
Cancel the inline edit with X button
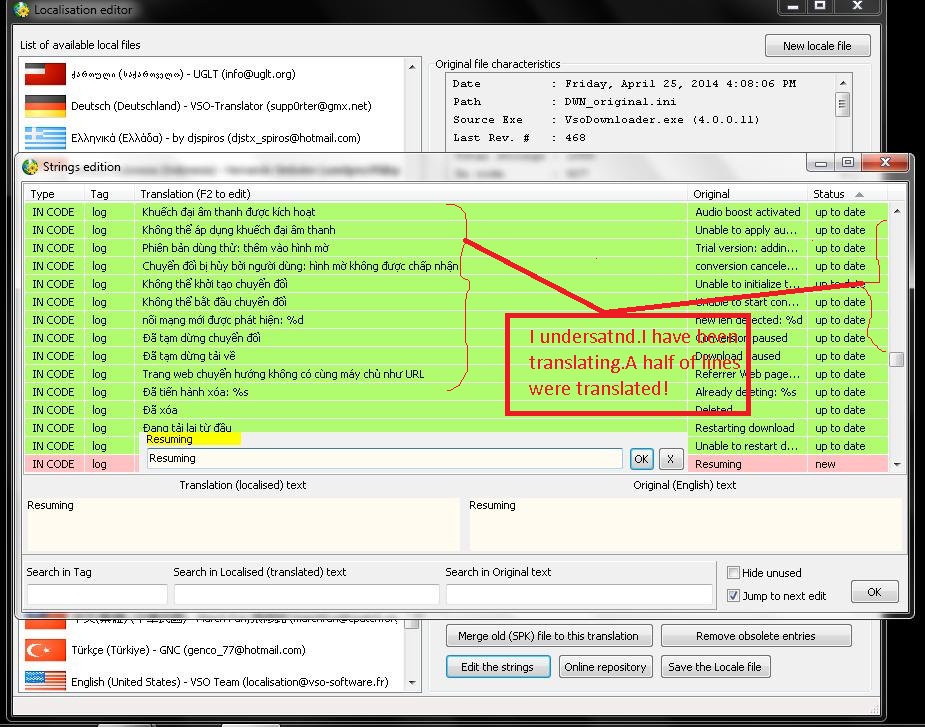[x=671, y=459]
